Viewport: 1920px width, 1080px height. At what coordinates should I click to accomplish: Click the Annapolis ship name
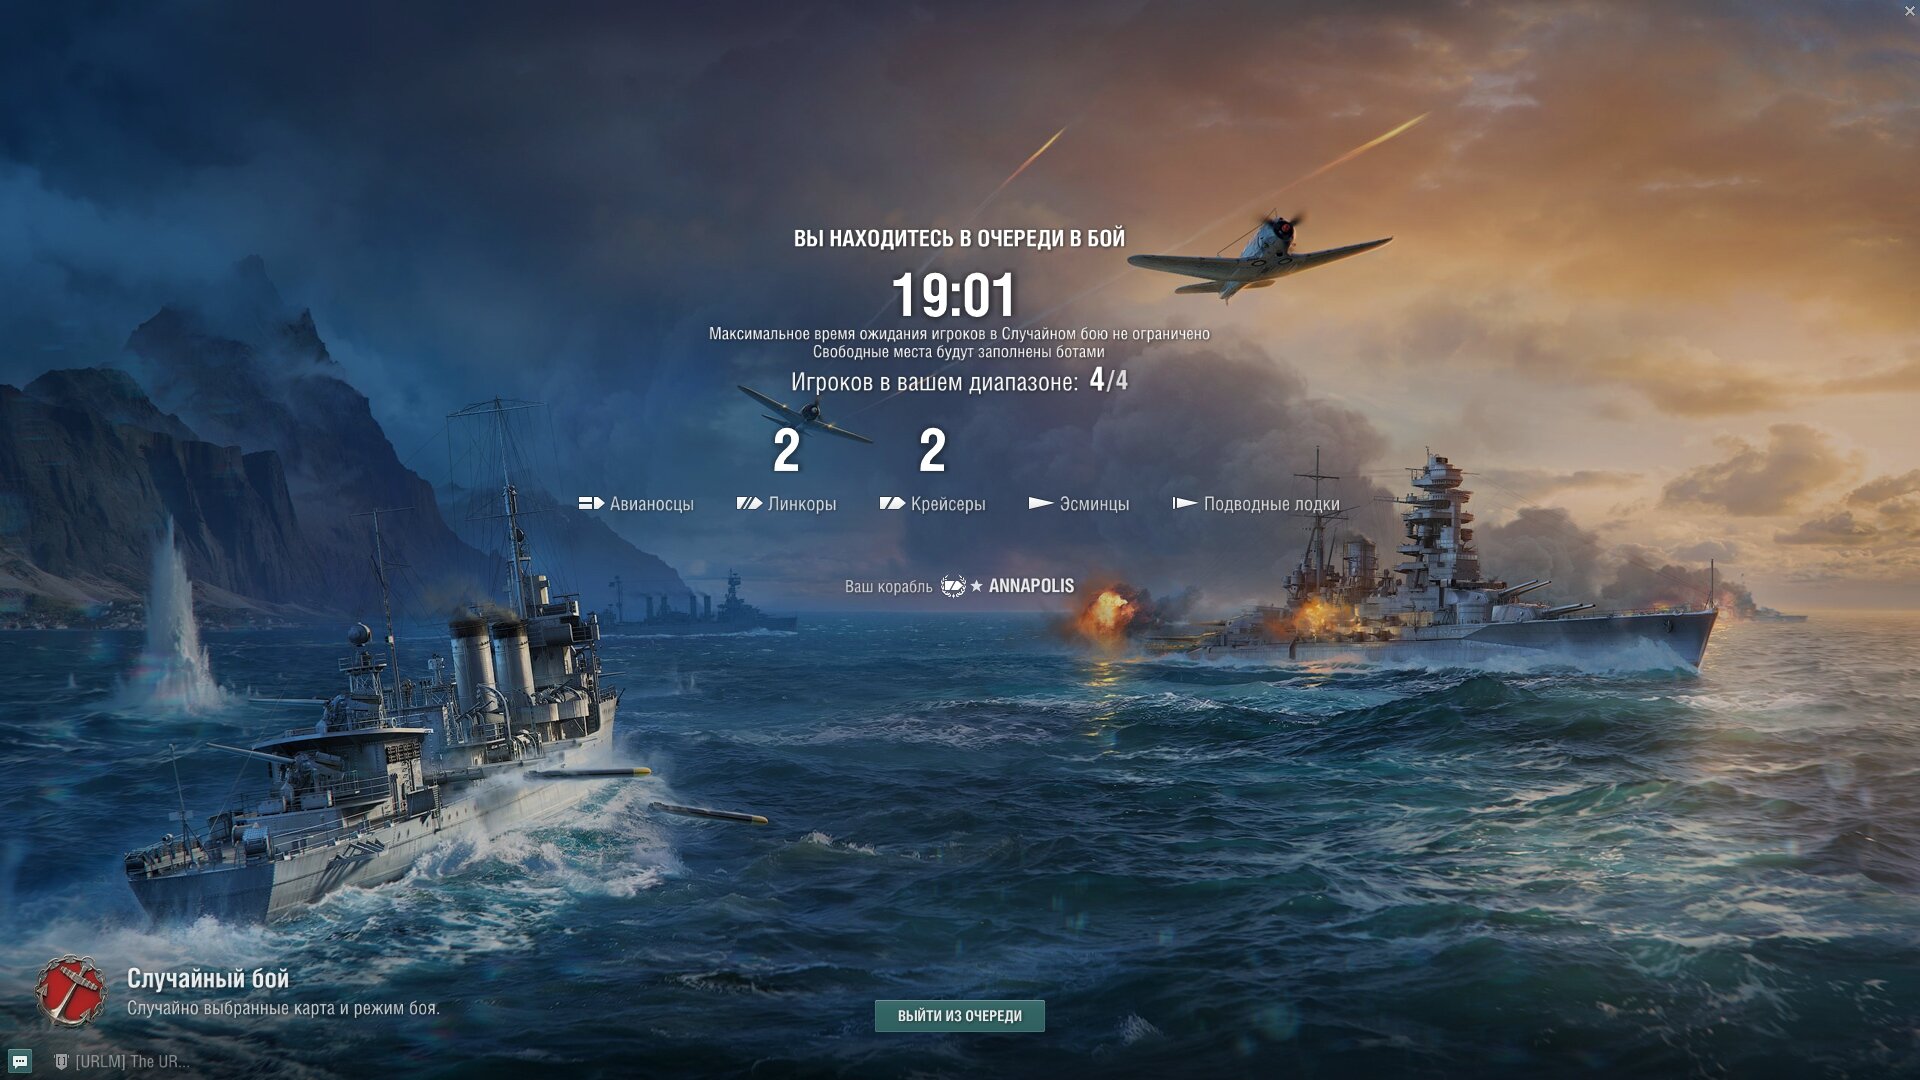(1031, 586)
